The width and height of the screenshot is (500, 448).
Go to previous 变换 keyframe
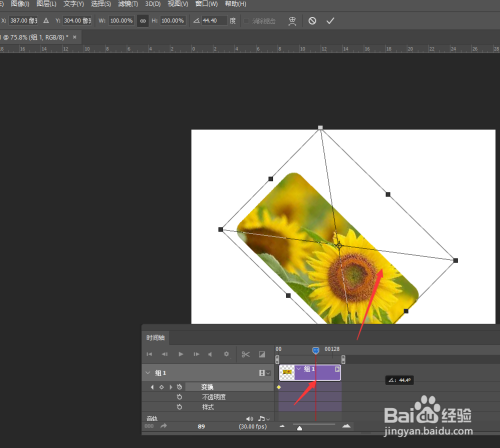coord(152,387)
